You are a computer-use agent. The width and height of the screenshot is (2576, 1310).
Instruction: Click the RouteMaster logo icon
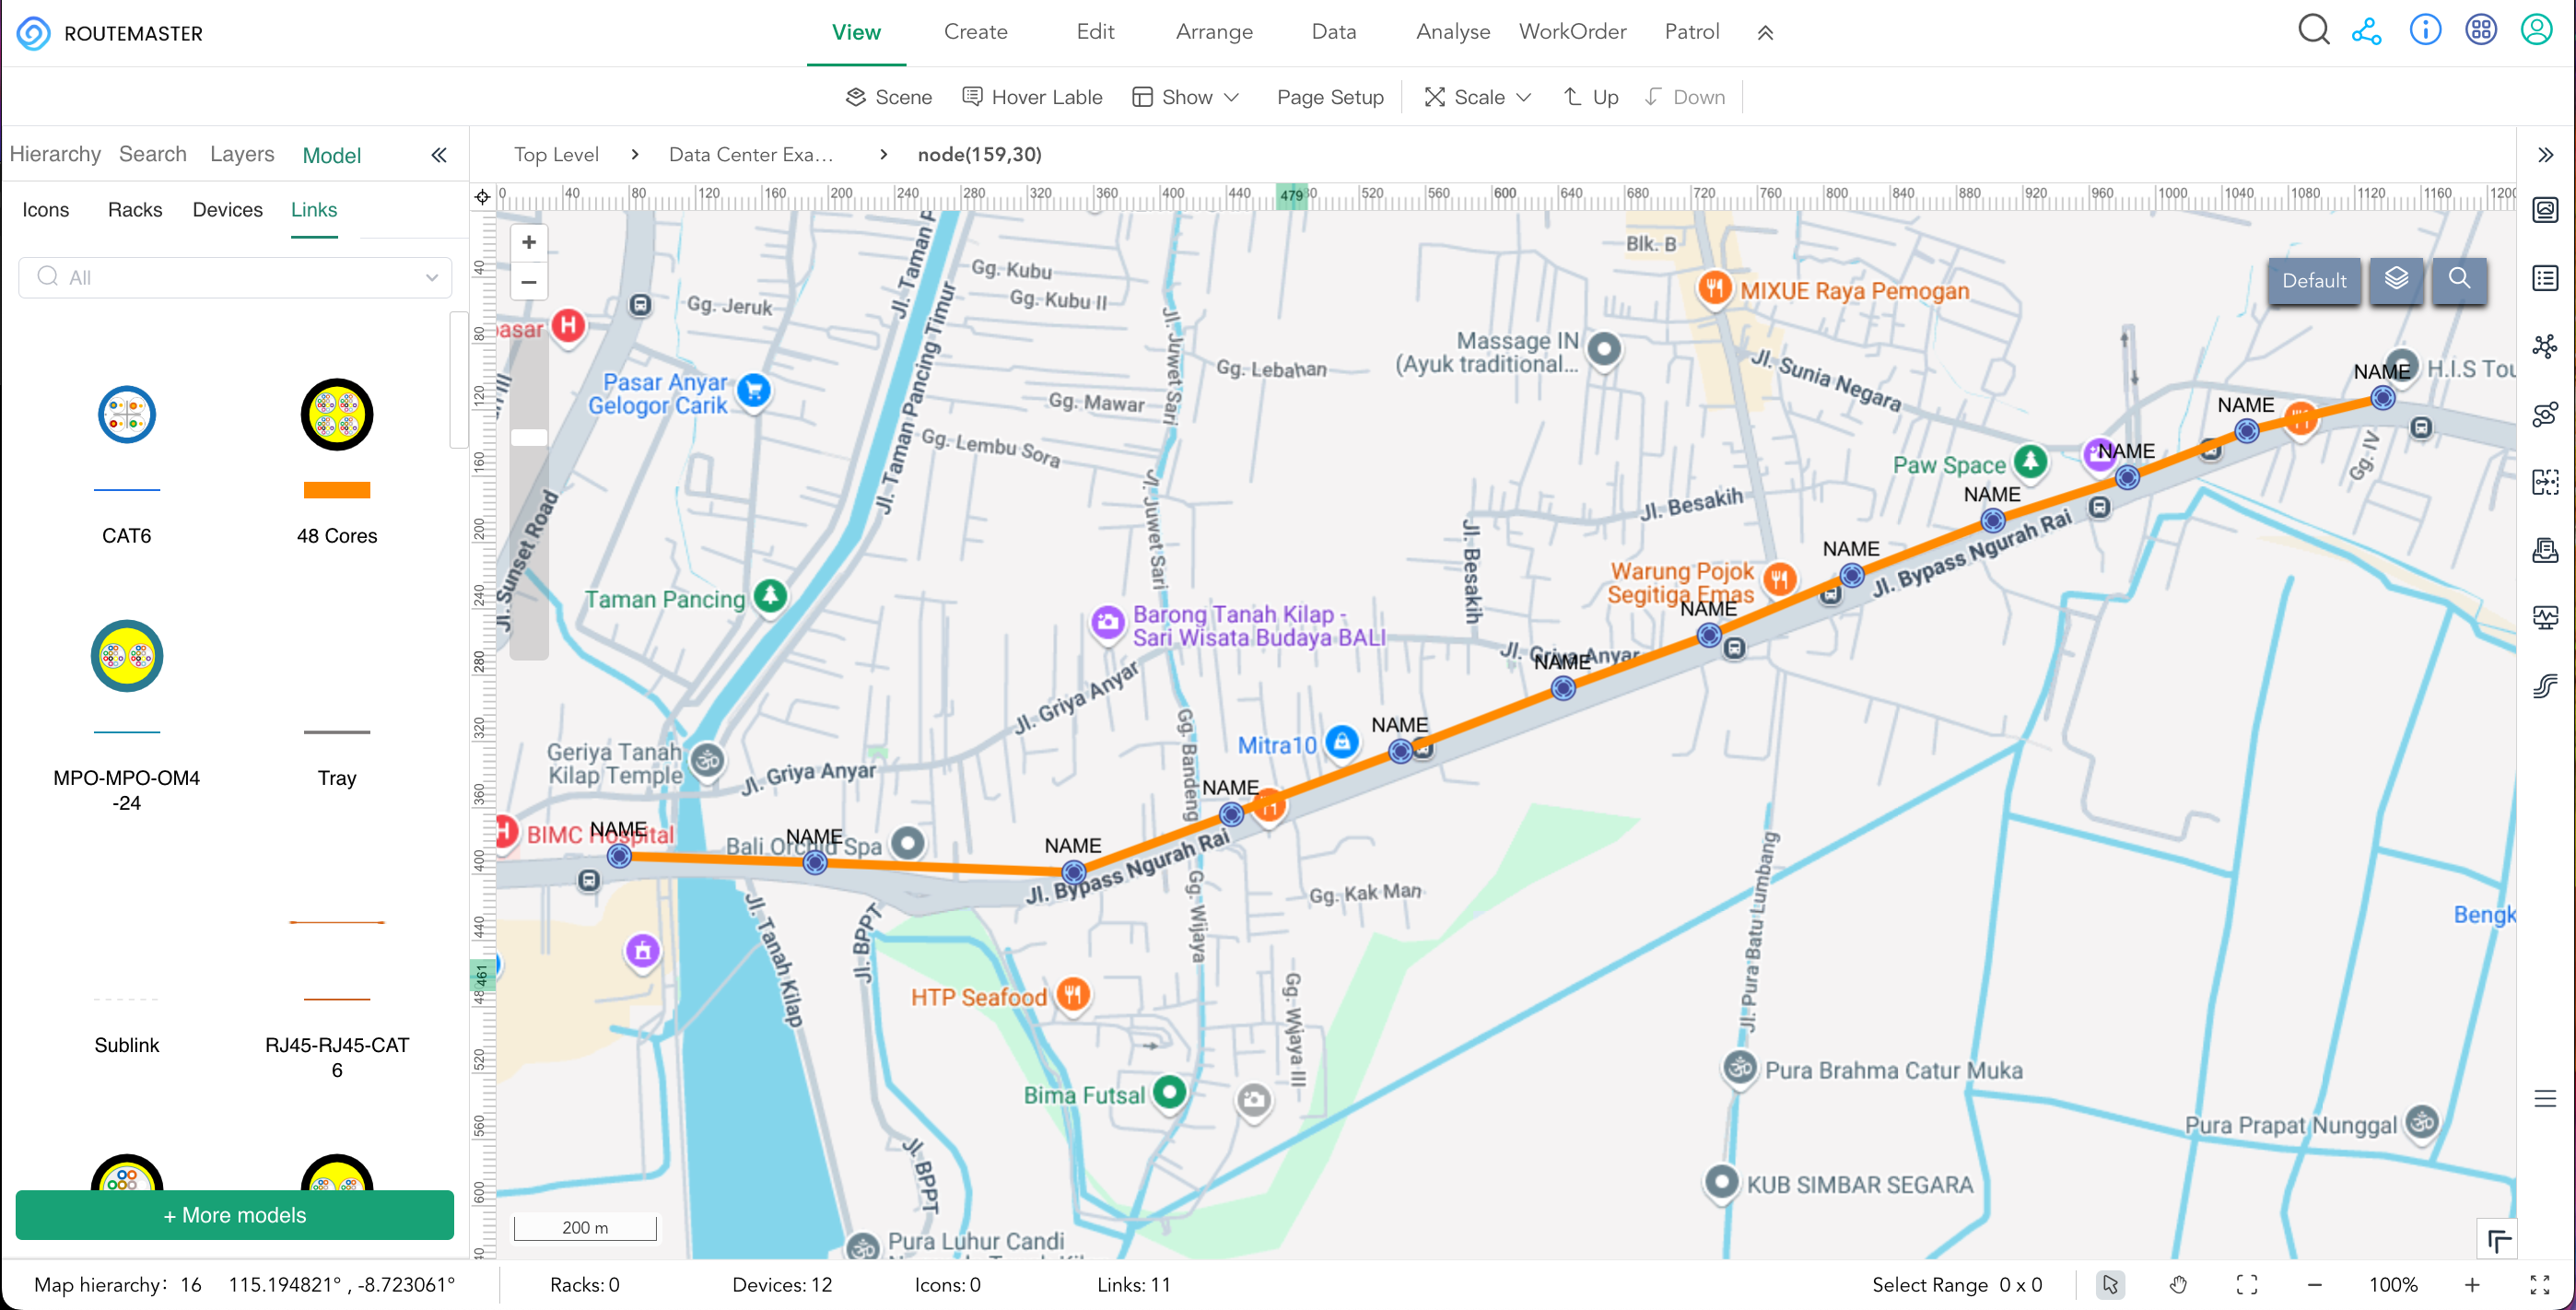pos(33,33)
